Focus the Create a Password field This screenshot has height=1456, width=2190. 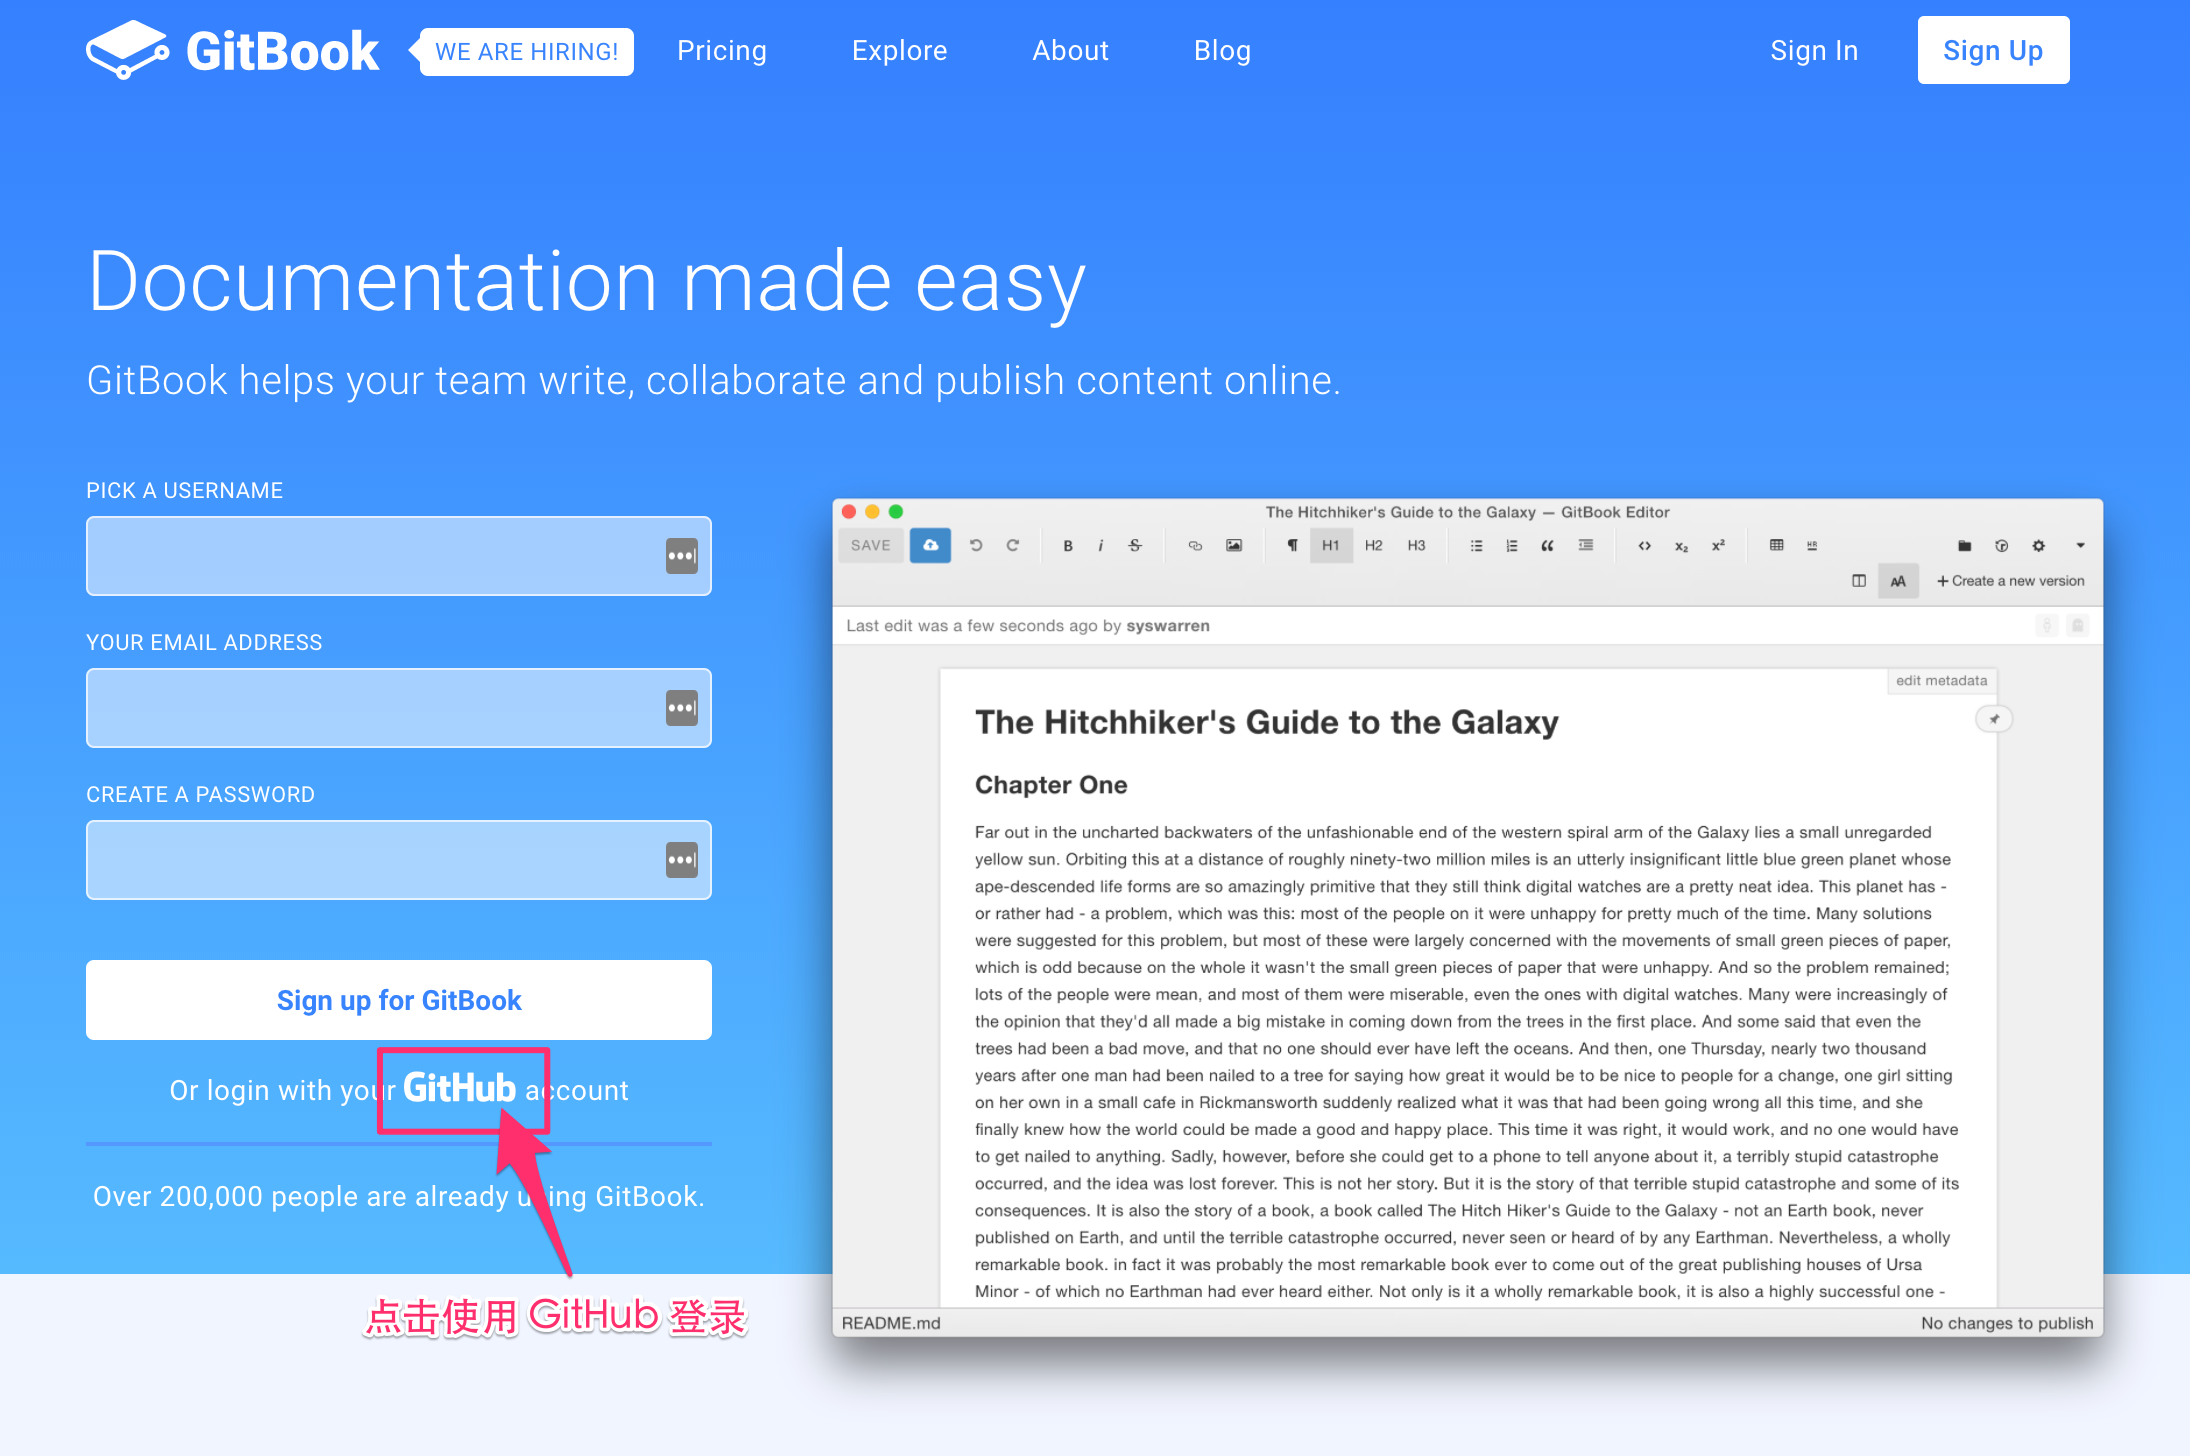coord(399,860)
